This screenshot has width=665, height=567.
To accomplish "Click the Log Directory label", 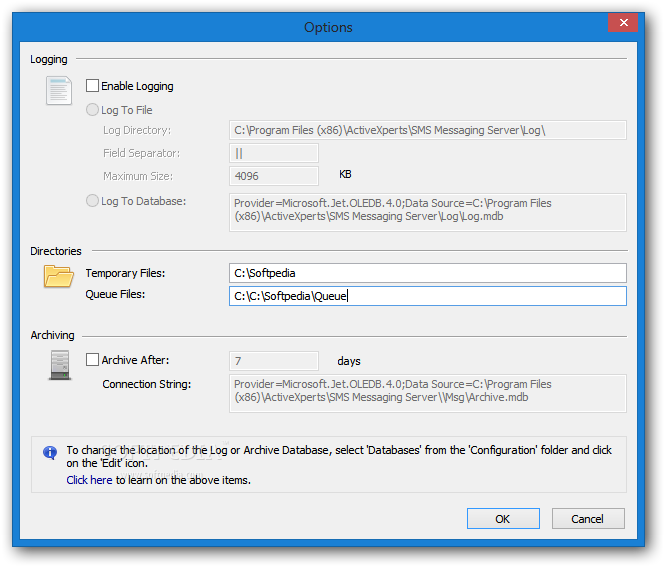I will click(x=137, y=130).
